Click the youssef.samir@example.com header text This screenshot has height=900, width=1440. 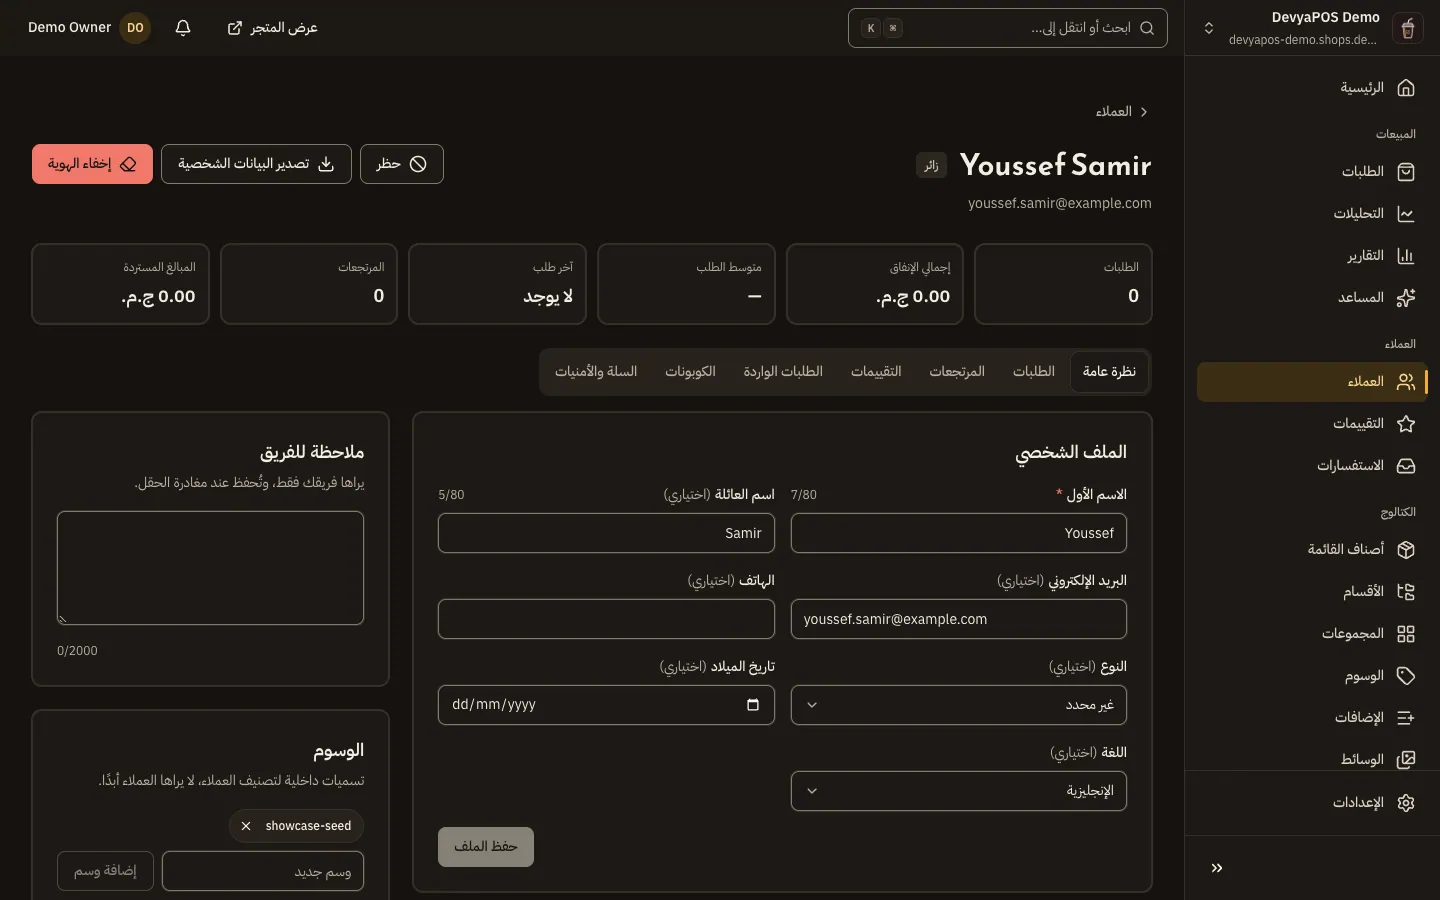click(1060, 203)
